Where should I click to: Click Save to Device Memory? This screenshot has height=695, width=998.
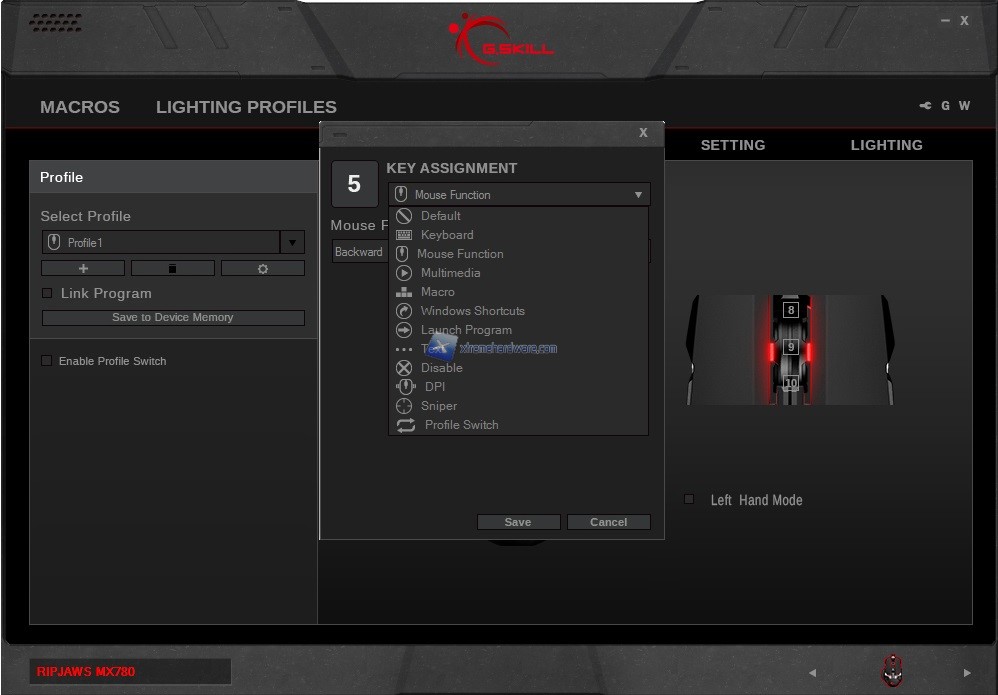click(173, 318)
